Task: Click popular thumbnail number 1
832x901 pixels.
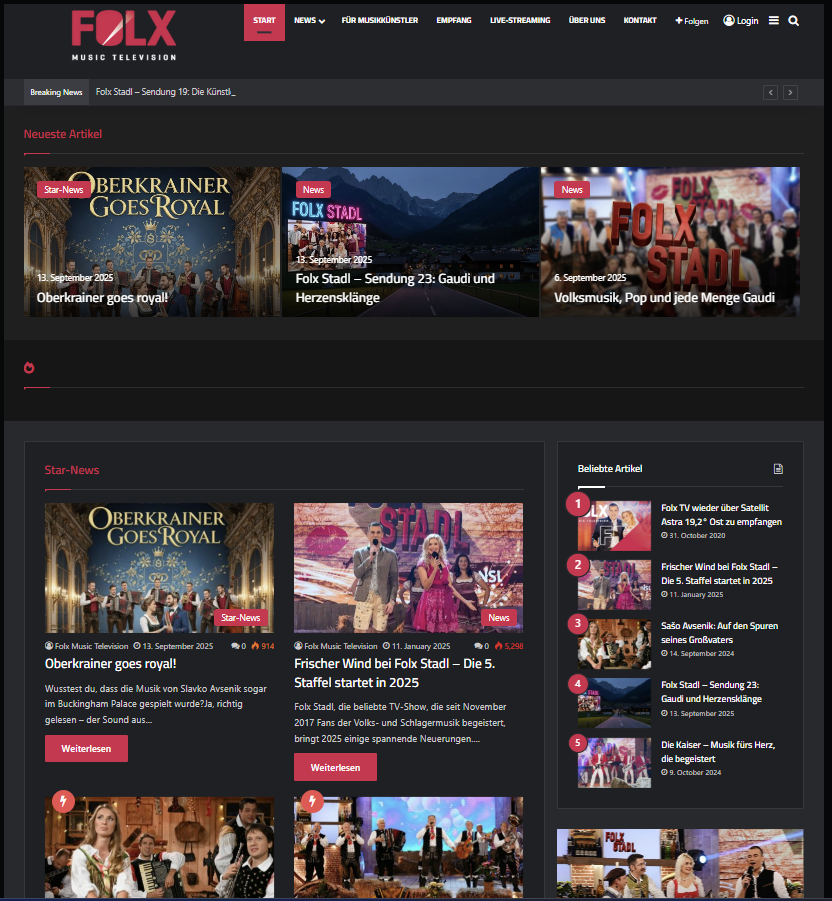Action: (x=614, y=526)
